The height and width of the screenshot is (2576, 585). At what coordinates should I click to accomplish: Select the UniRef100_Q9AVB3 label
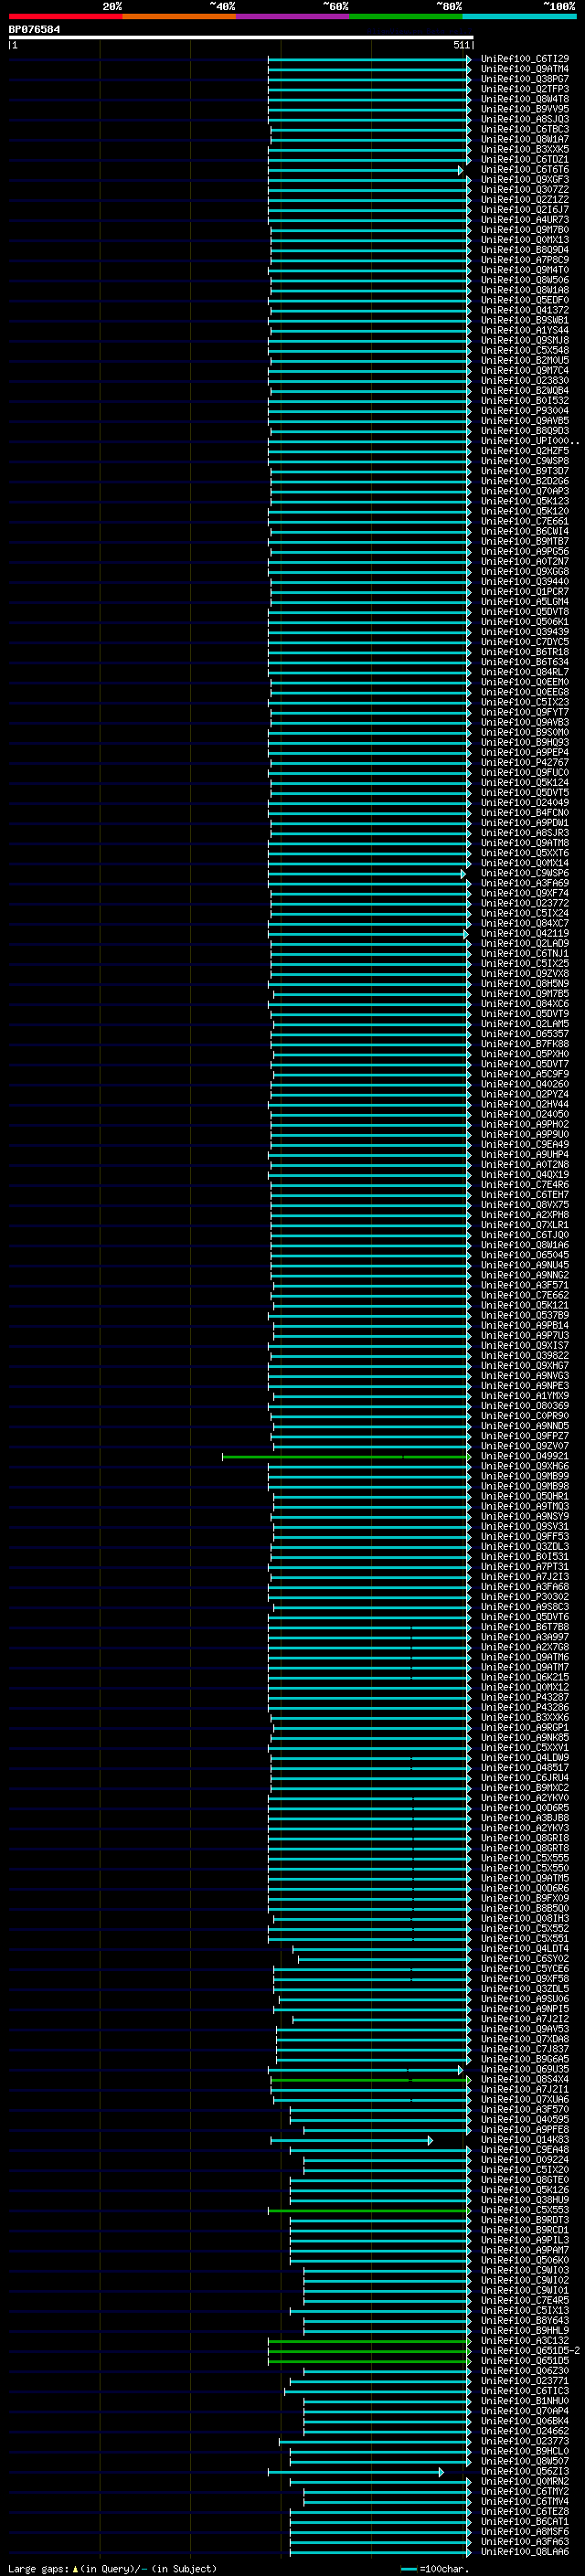point(525,722)
